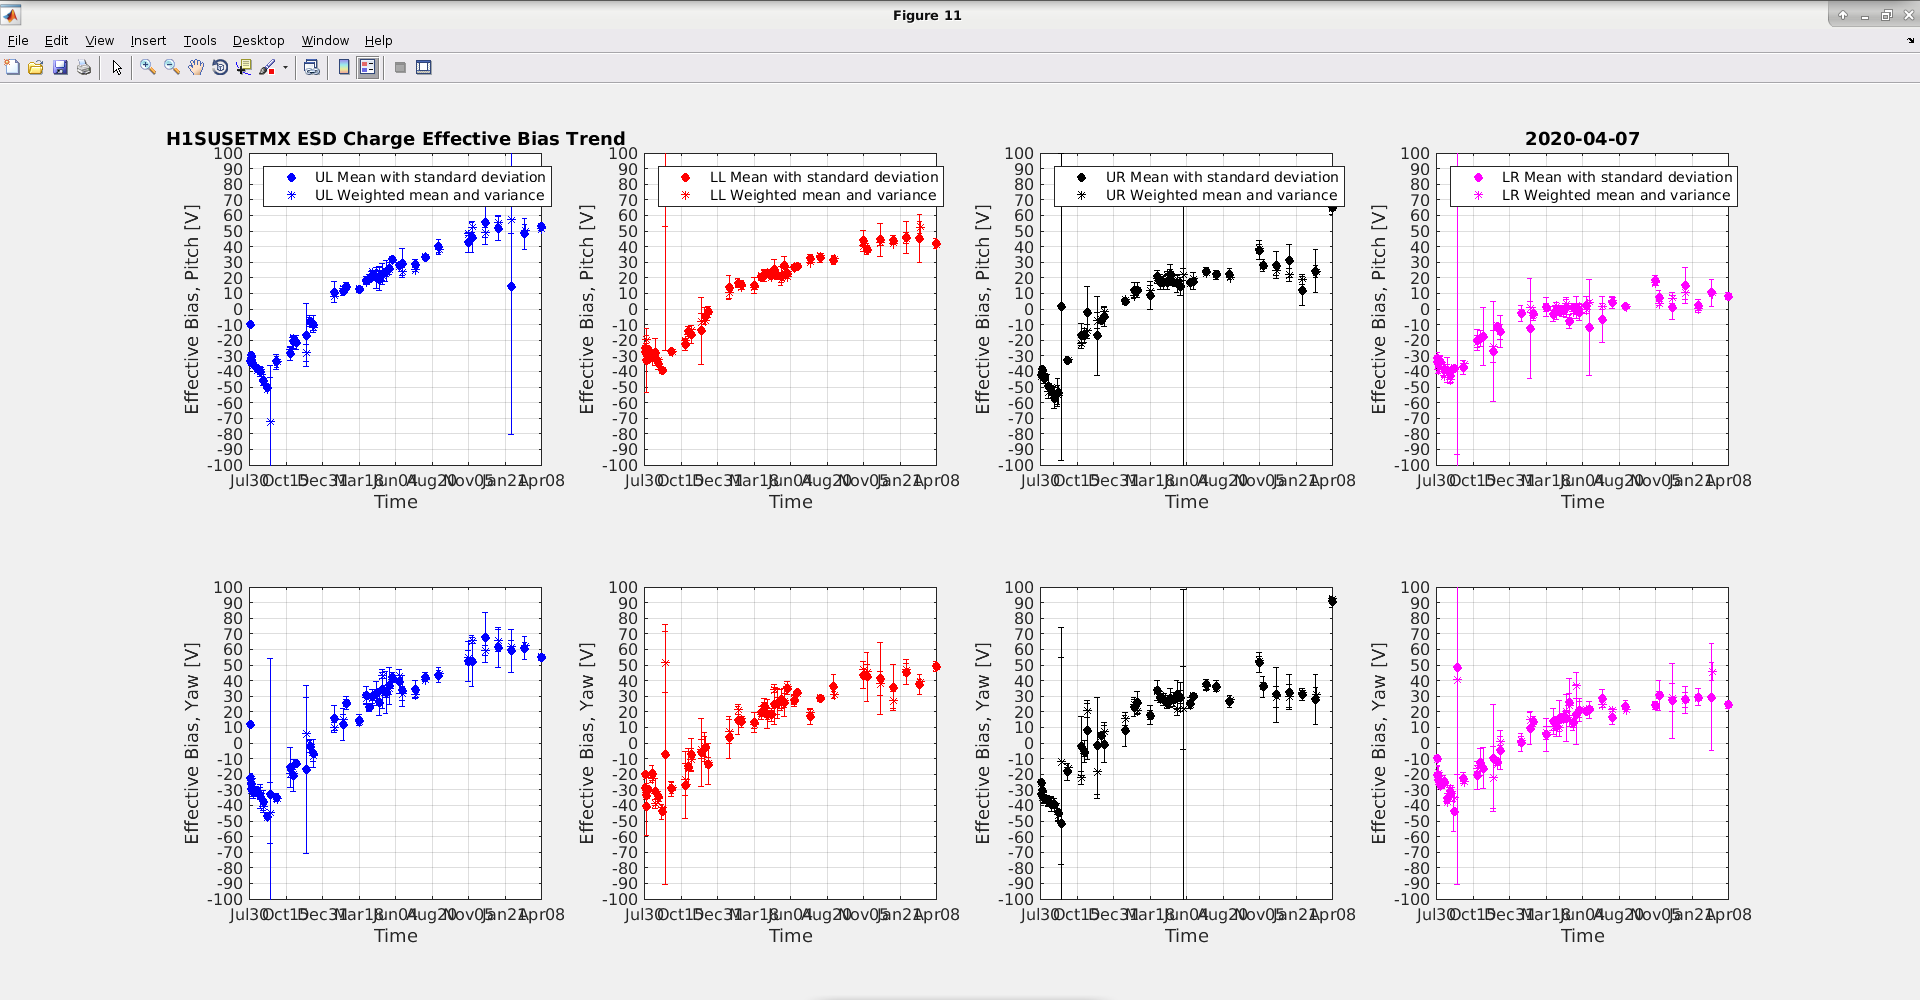The width and height of the screenshot is (1920, 1000).
Task: Create a new figure from the toolbar
Action: coord(12,67)
